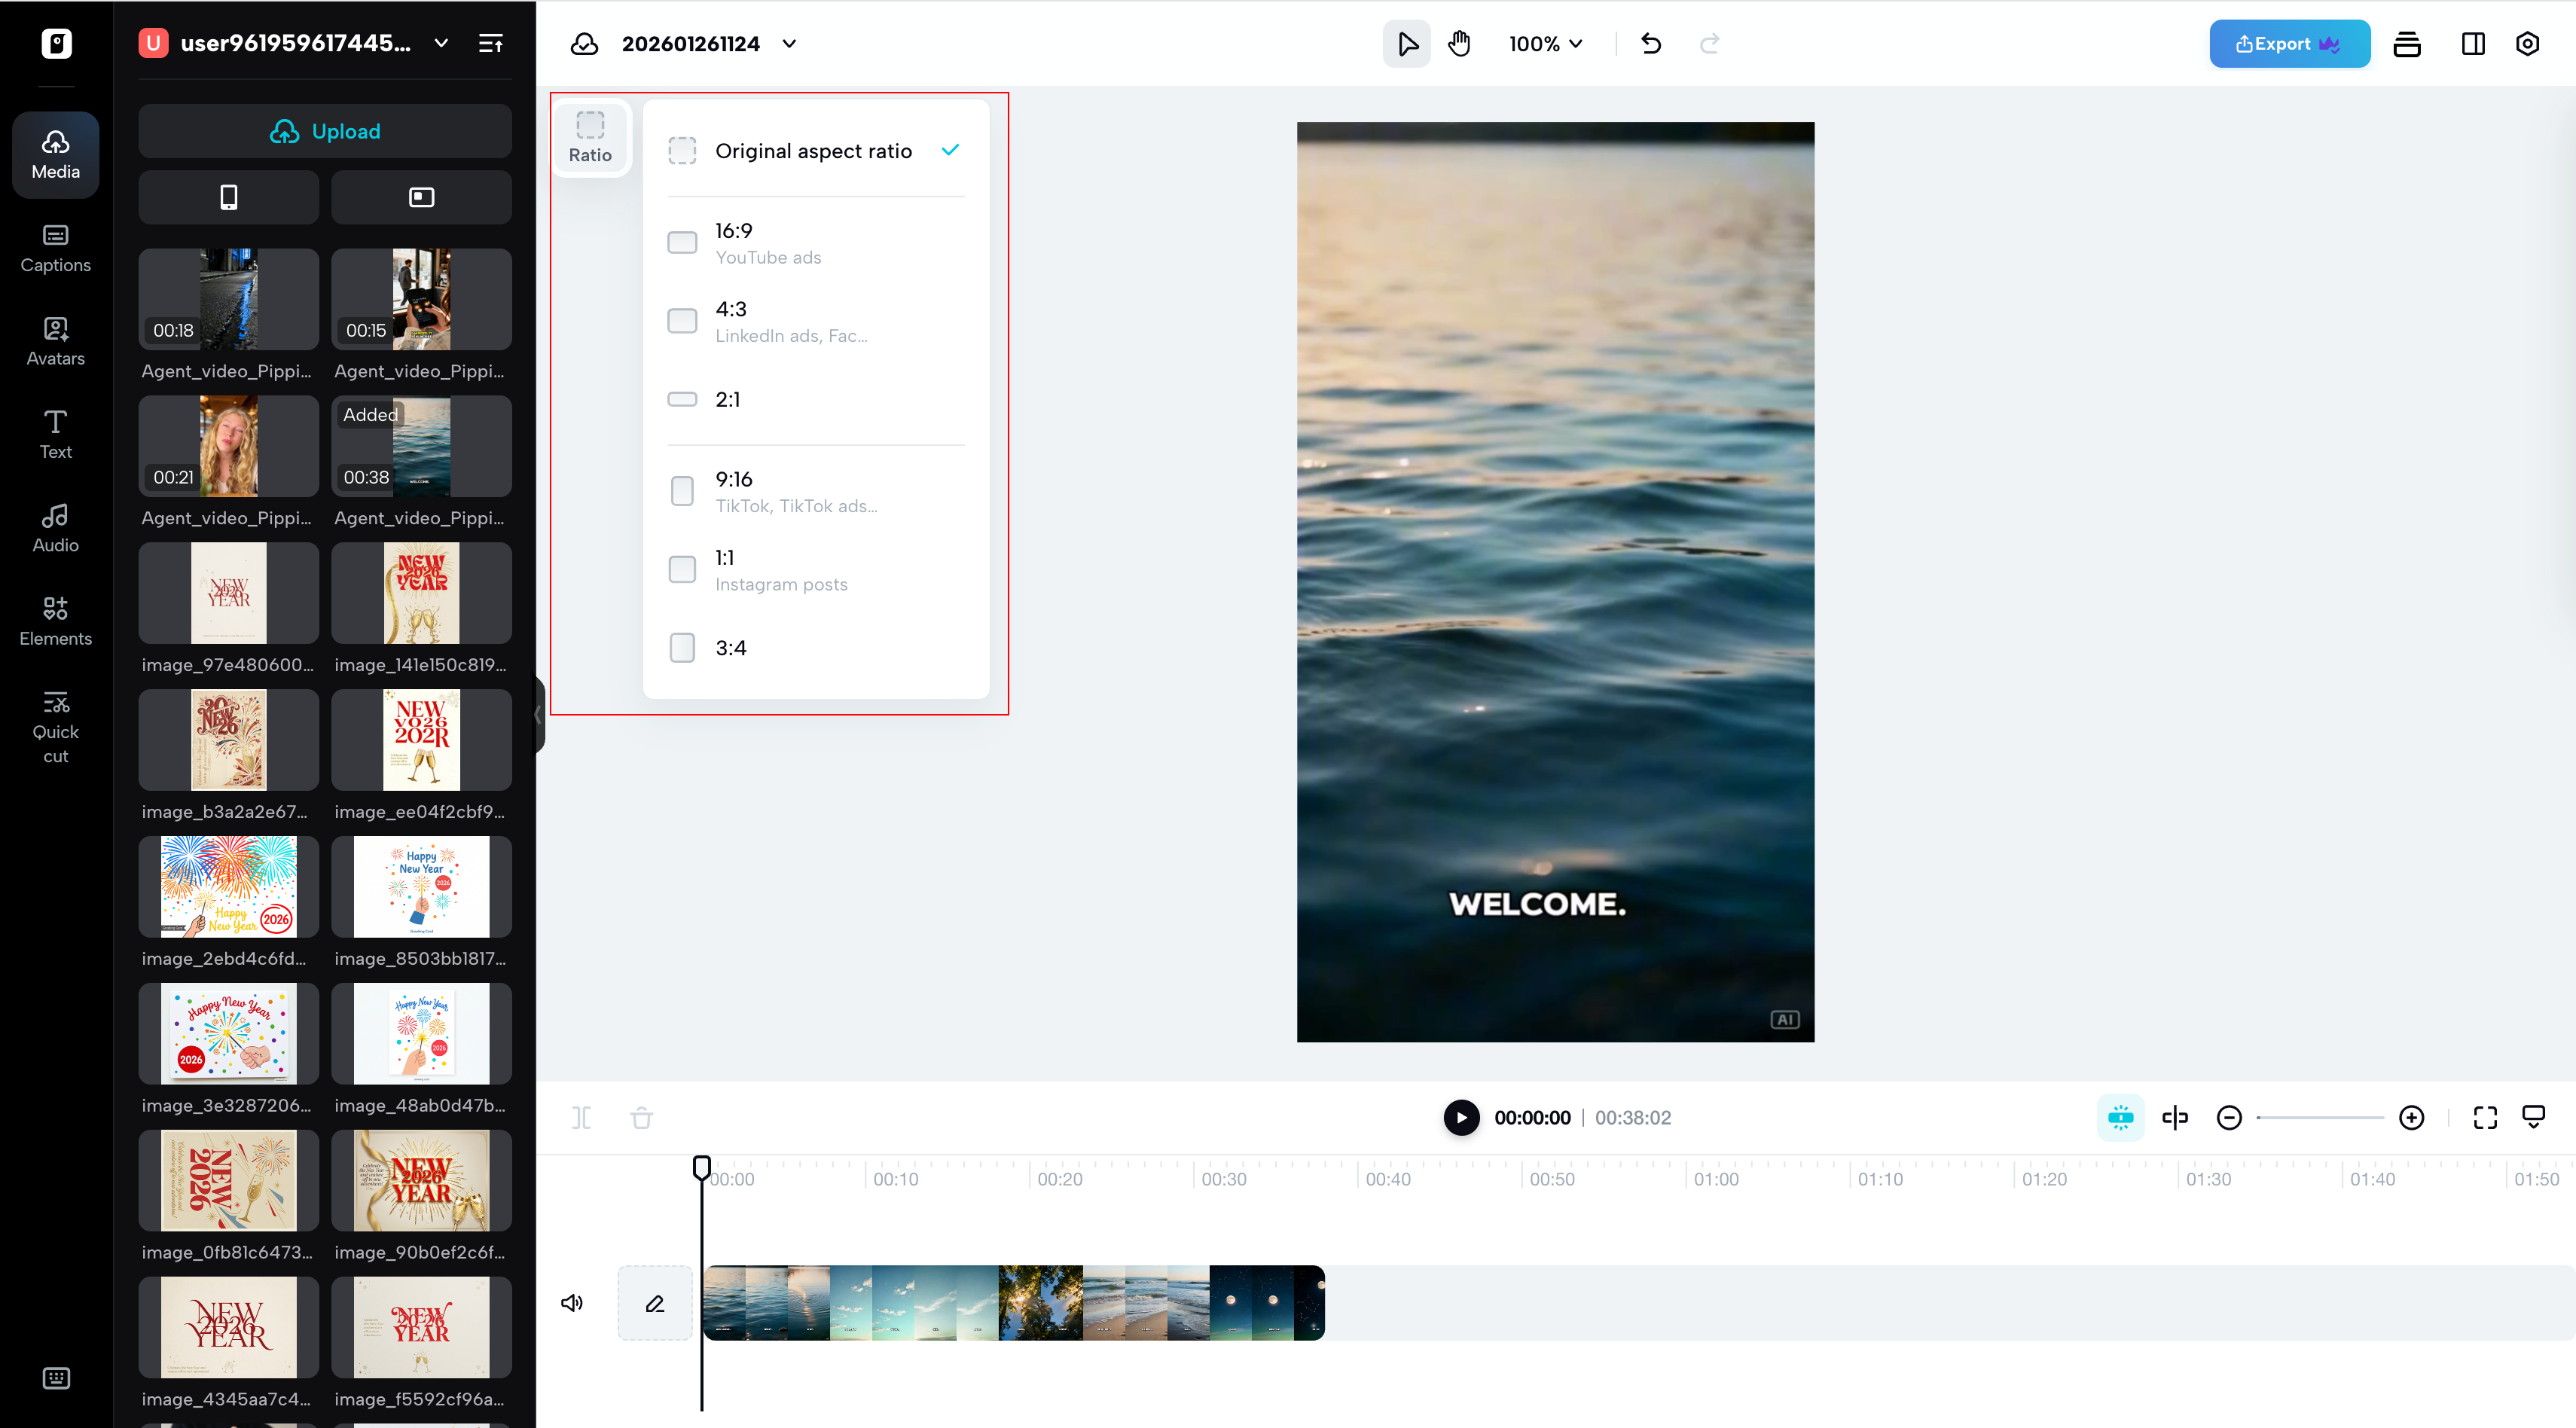Mute the video track audio
Screen dimensions: 2576x1428
(x=572, y=1302)
